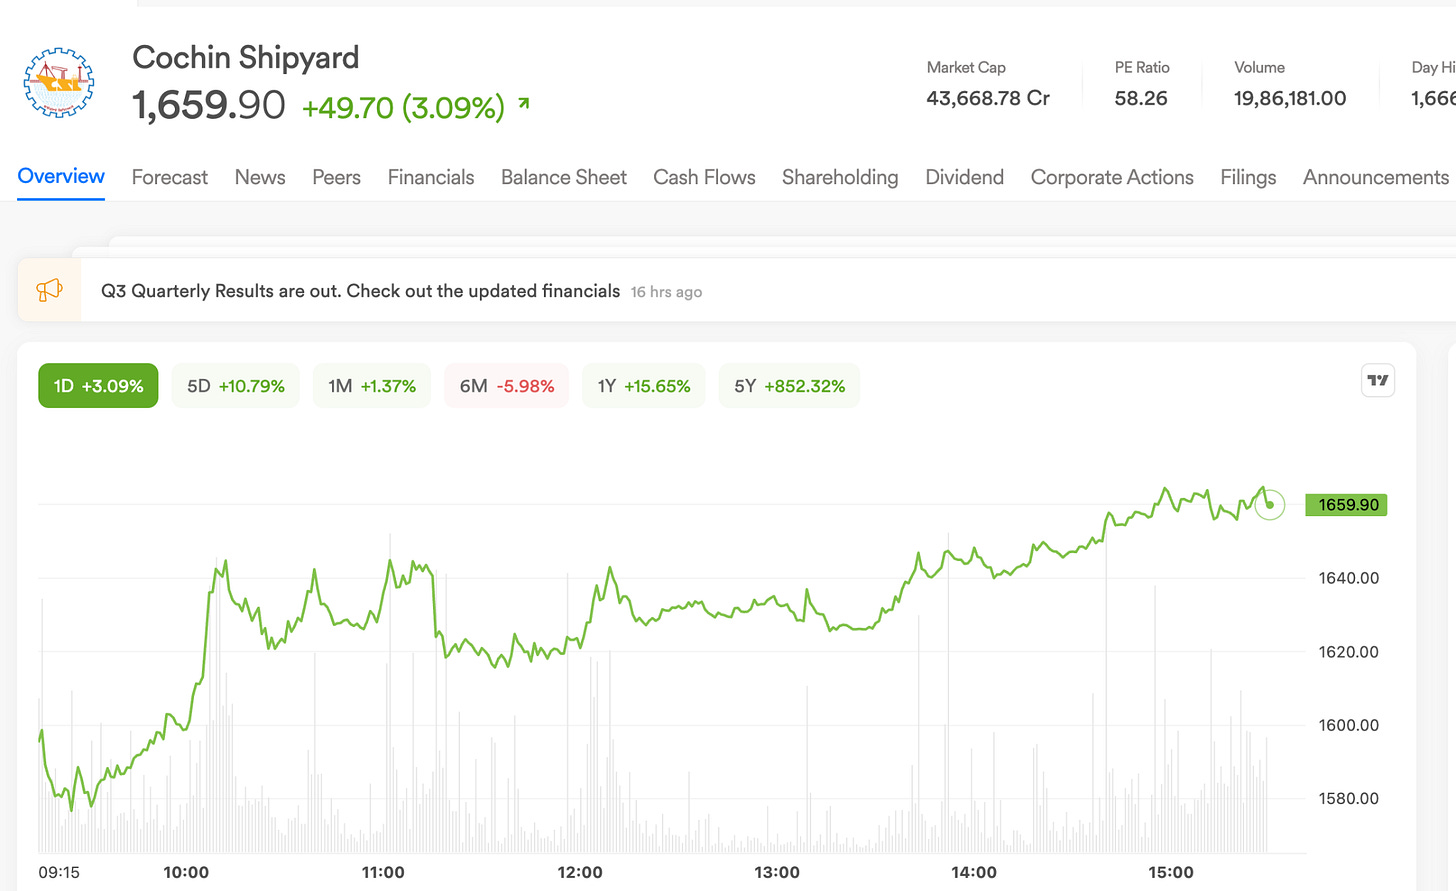This screenshot has width=1456, height=891.
Task: Click the megaphone announcement icon
Action: pyautogui.click(x=49, y=290)
